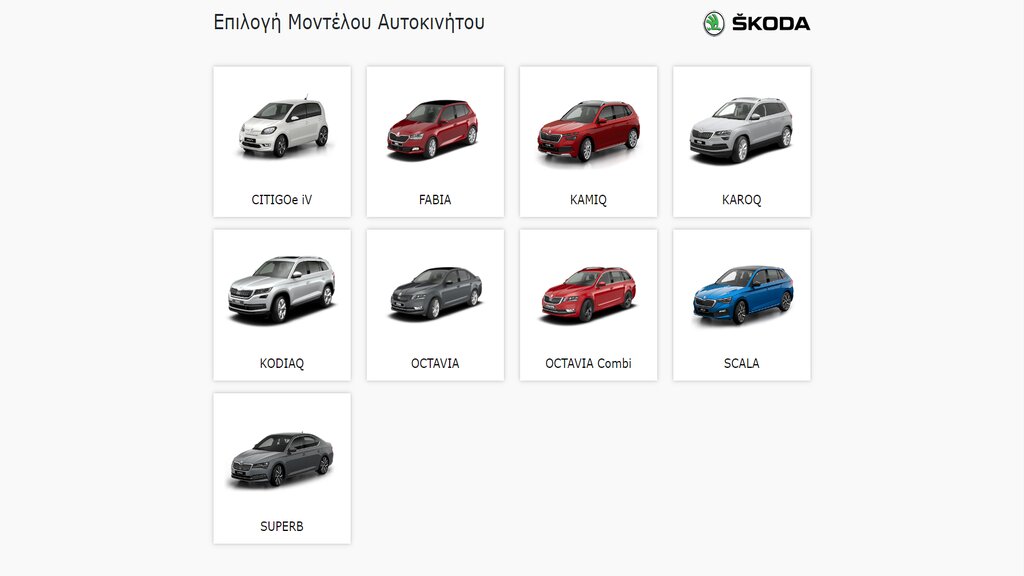The height and width of the screenshot is (576, 1024).
Task: Choose the red OCTAVIA Combi car image
Action: click(x=588, y=294)
